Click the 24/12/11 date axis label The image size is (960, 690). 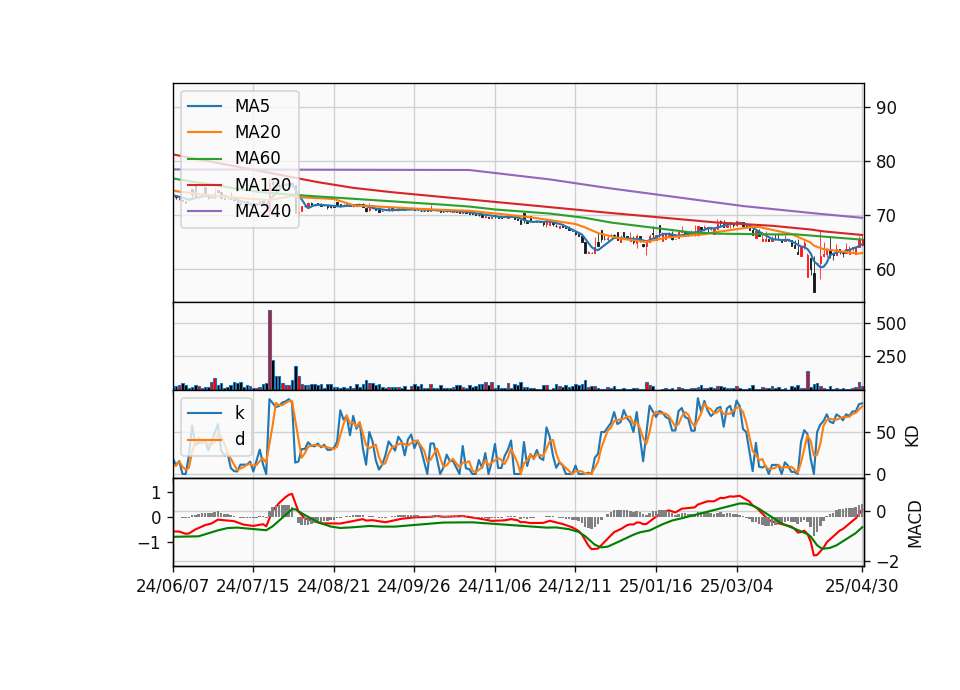tap(575, 586)
